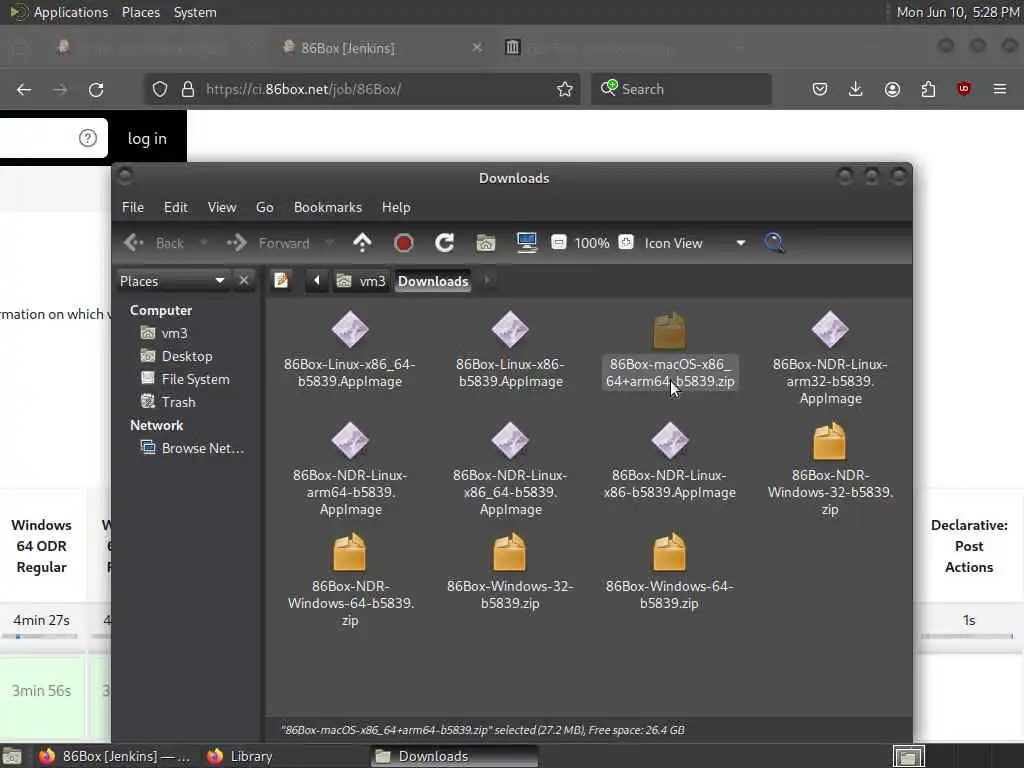Image resolution: width=1024 pixels, height=768 pixels.
Task: Open Browse Network in sidebar
Action: 193,448
